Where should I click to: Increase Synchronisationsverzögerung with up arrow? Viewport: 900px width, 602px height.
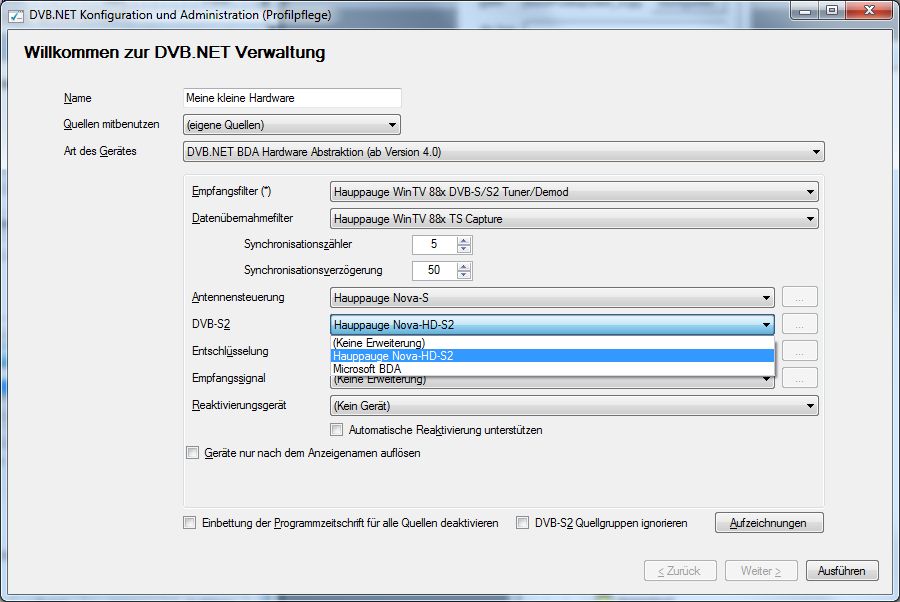coord(463,266)
